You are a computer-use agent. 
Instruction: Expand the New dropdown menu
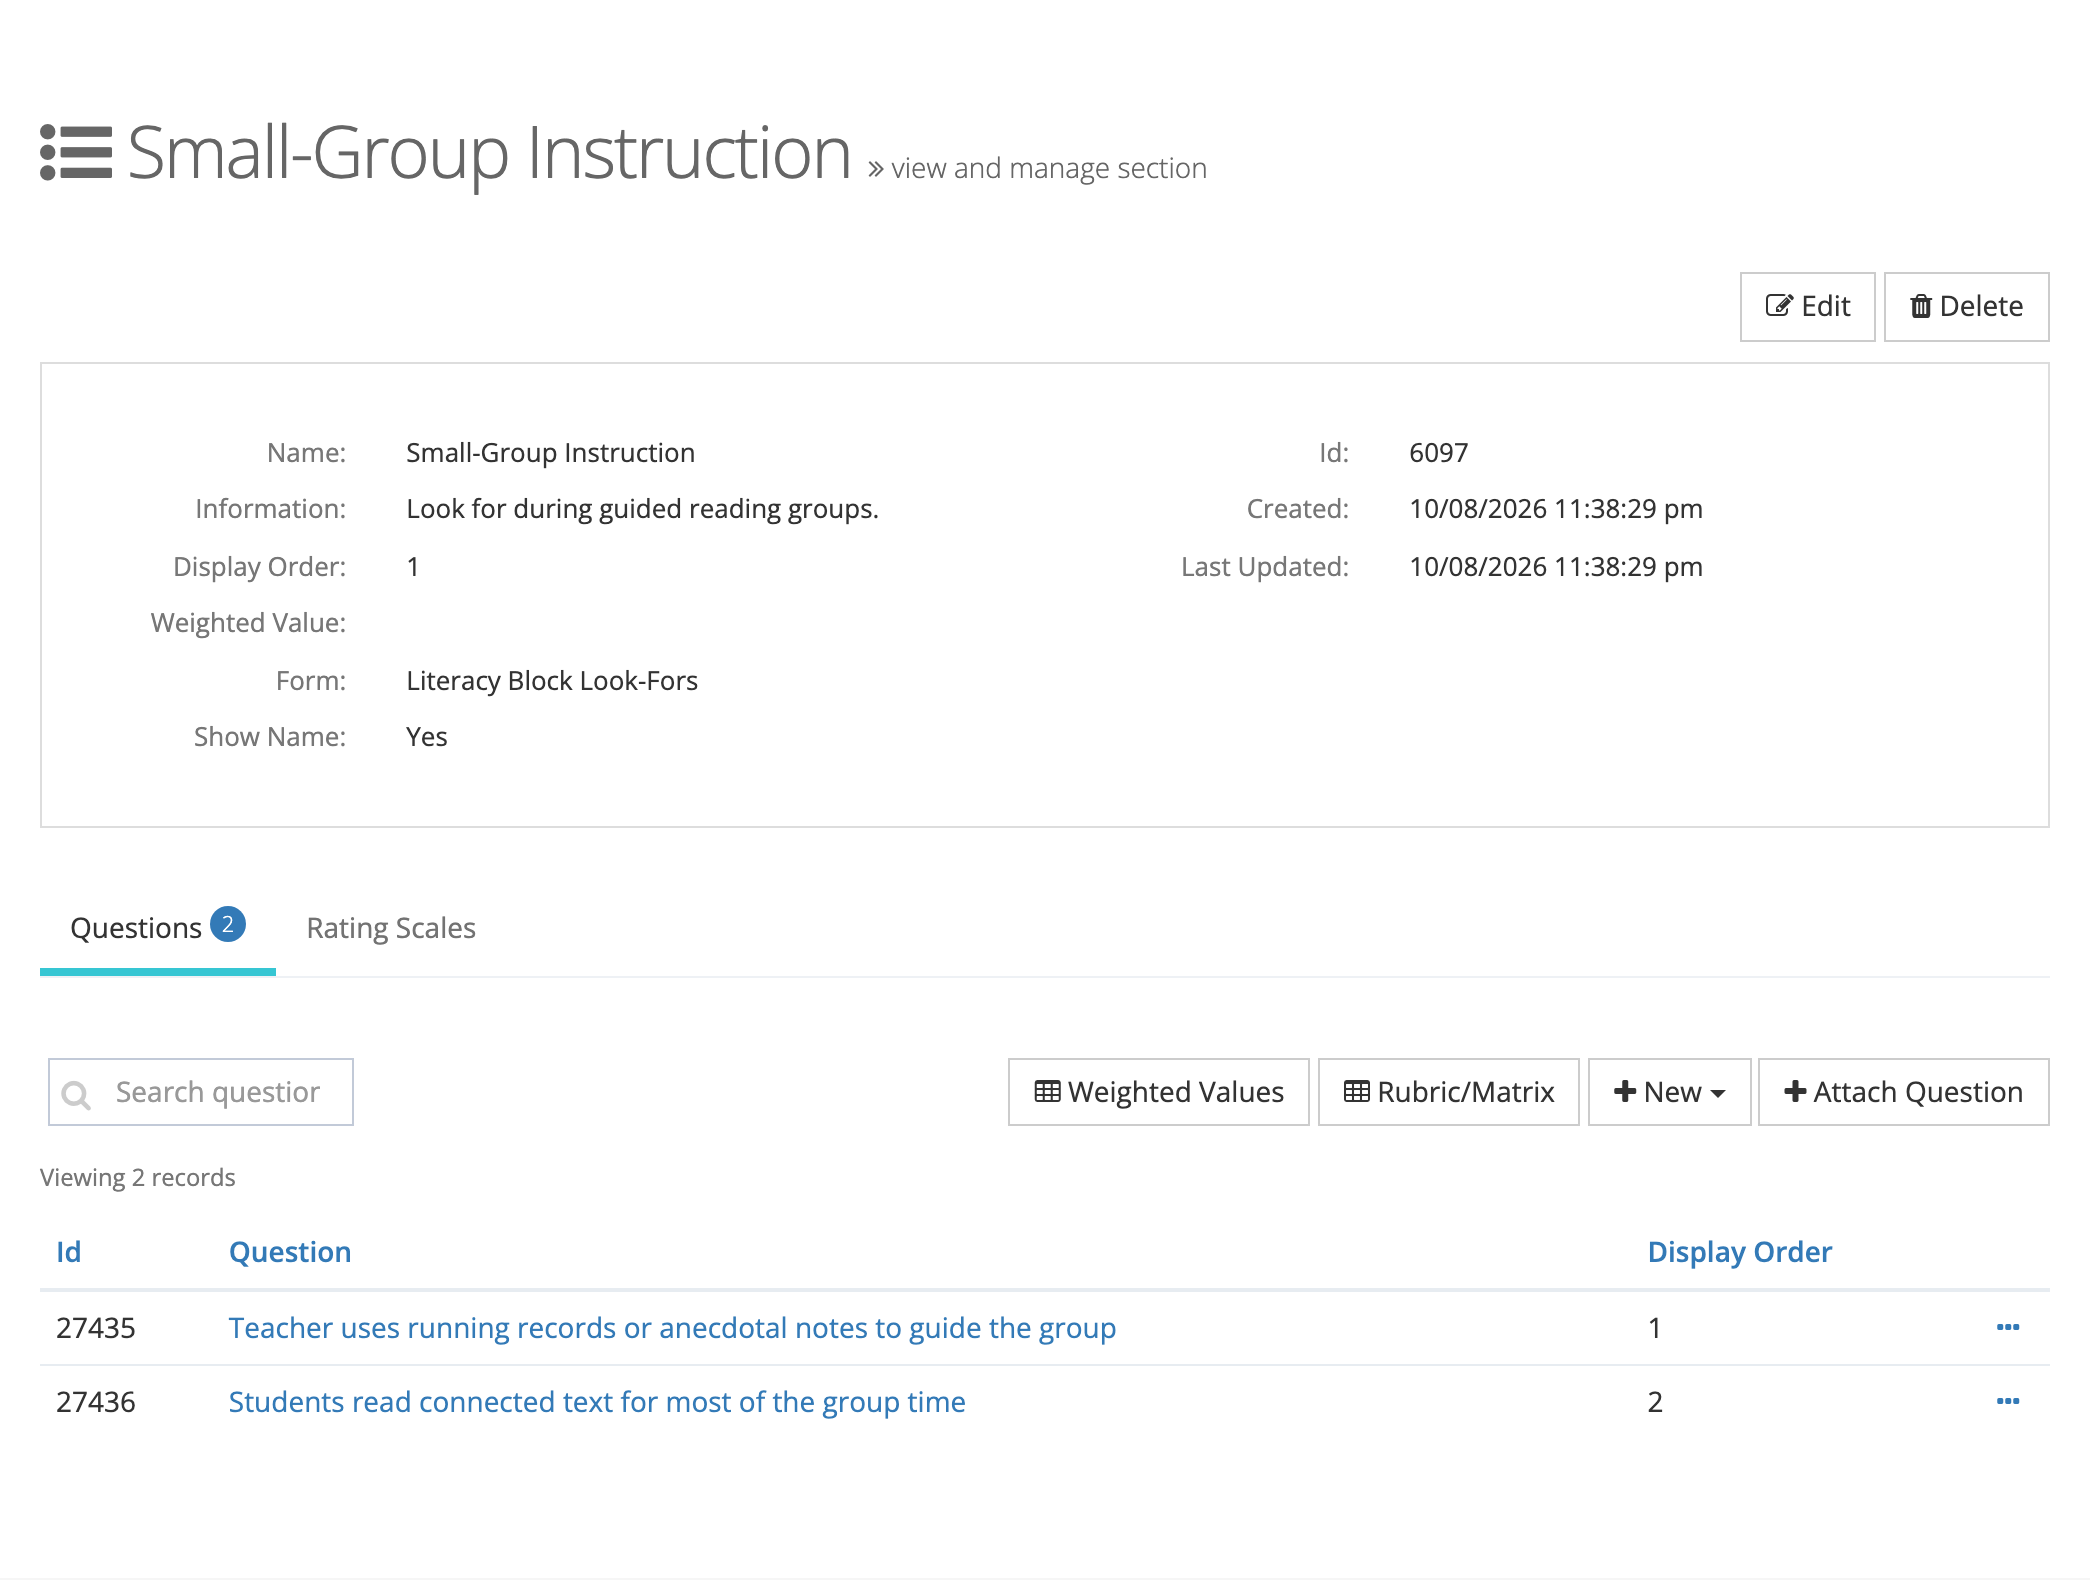coord(1669,1092)
